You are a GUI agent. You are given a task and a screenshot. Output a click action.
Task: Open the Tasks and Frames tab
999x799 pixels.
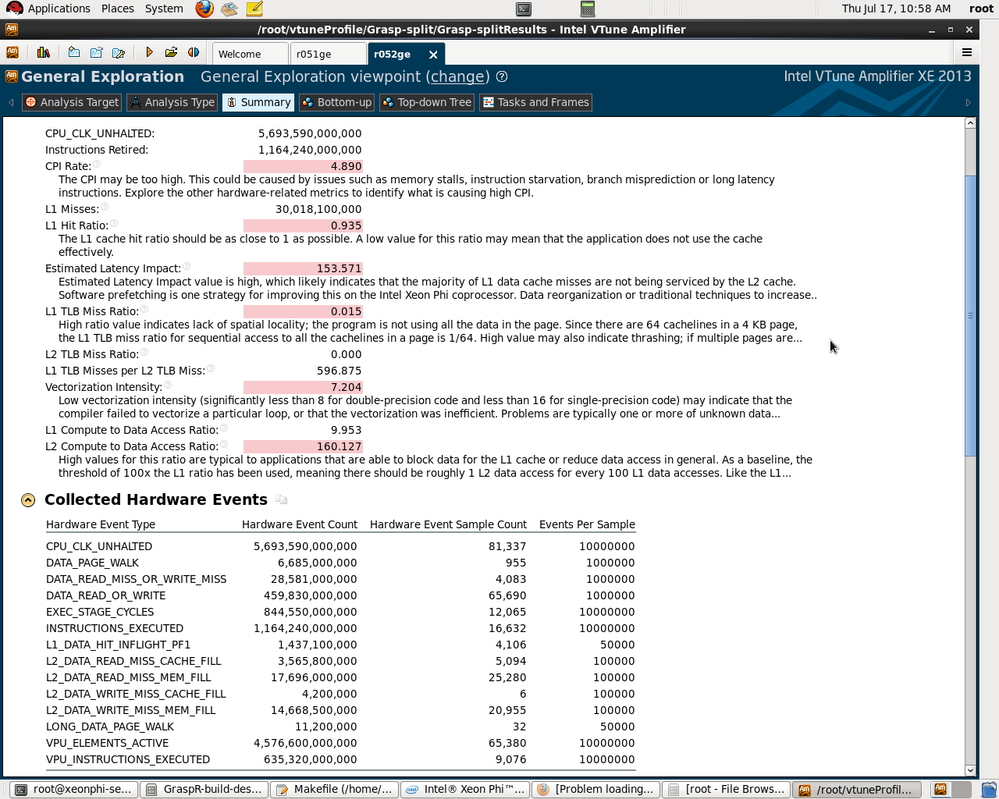click(x=536, y=102)
